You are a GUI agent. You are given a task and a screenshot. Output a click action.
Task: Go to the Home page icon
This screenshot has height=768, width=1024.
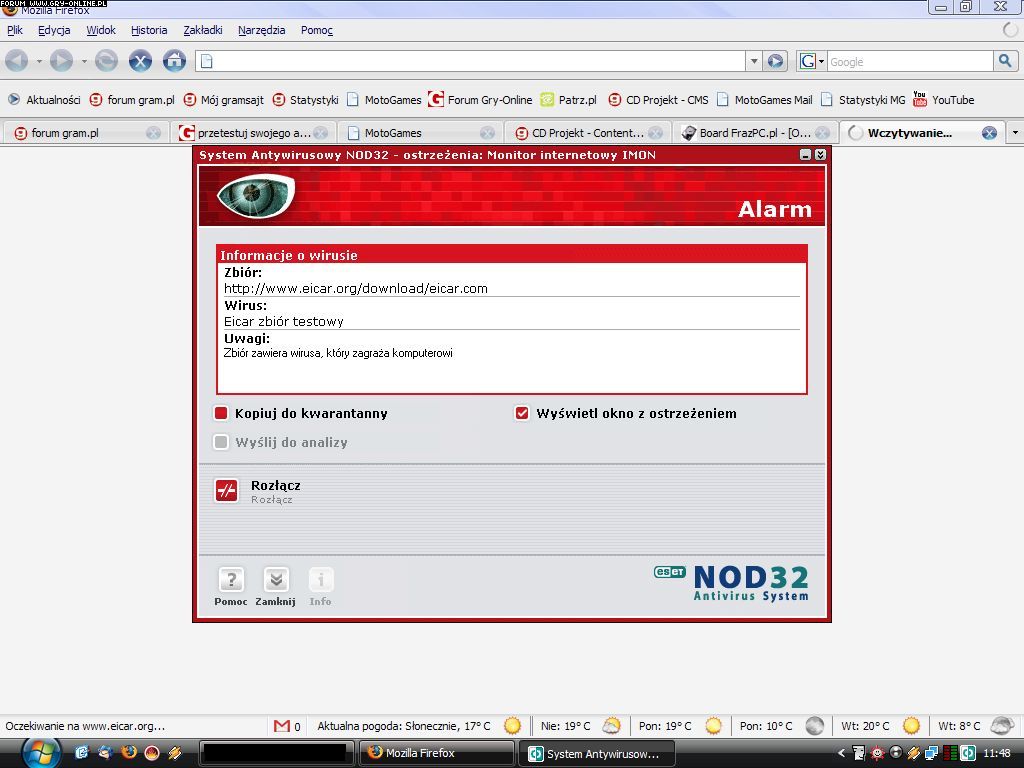point(174,61)
